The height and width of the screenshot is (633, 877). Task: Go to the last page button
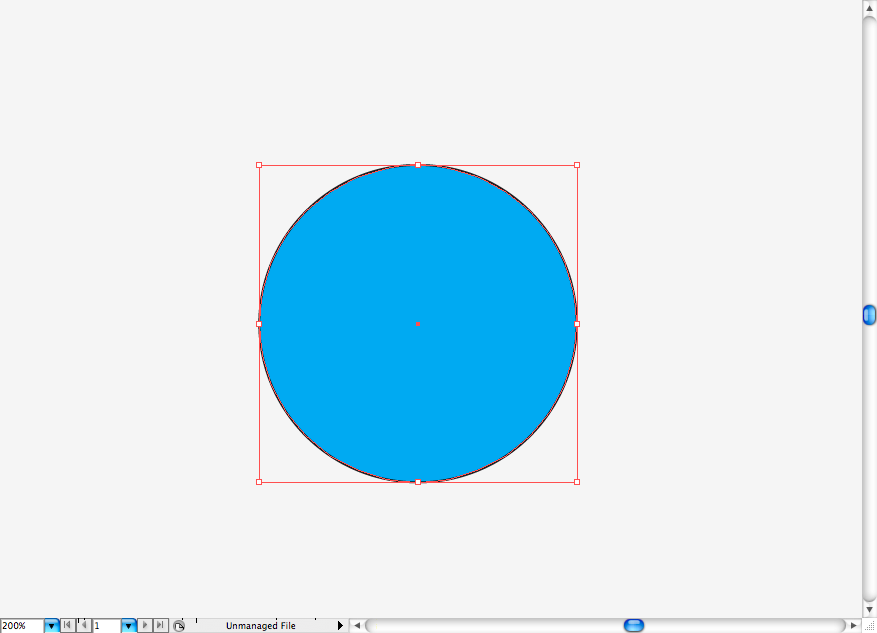click(x=161, y=625)
